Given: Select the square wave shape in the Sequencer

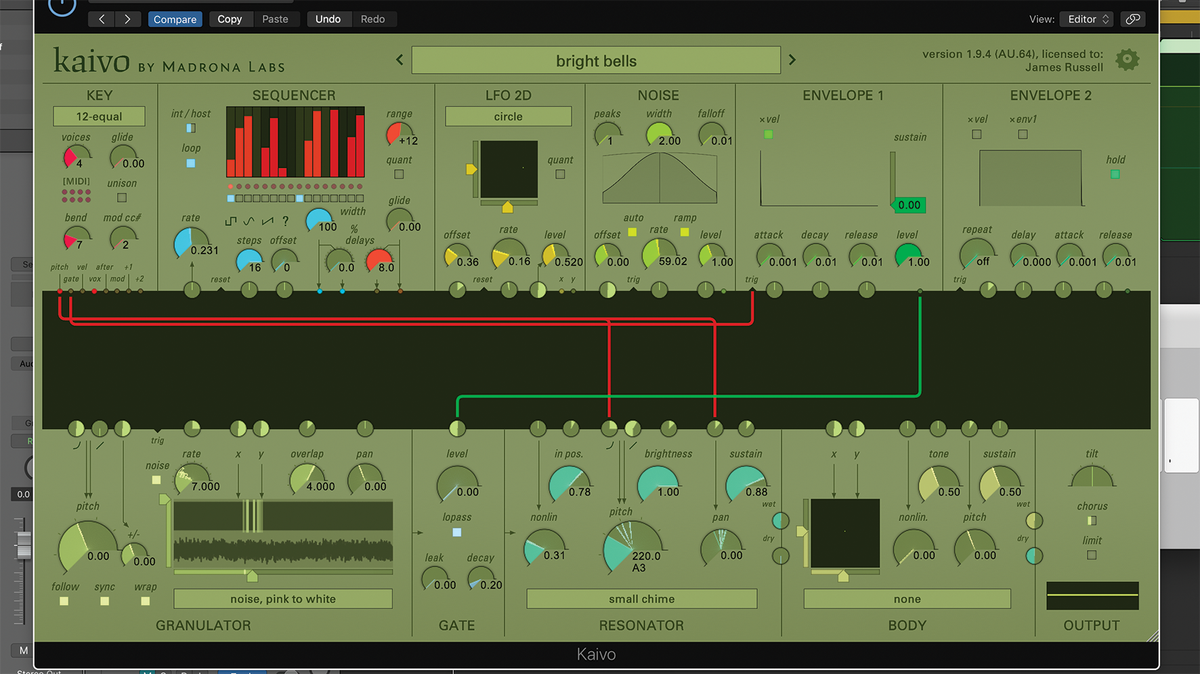Looking at the screenshot, I should pos(231,221).
